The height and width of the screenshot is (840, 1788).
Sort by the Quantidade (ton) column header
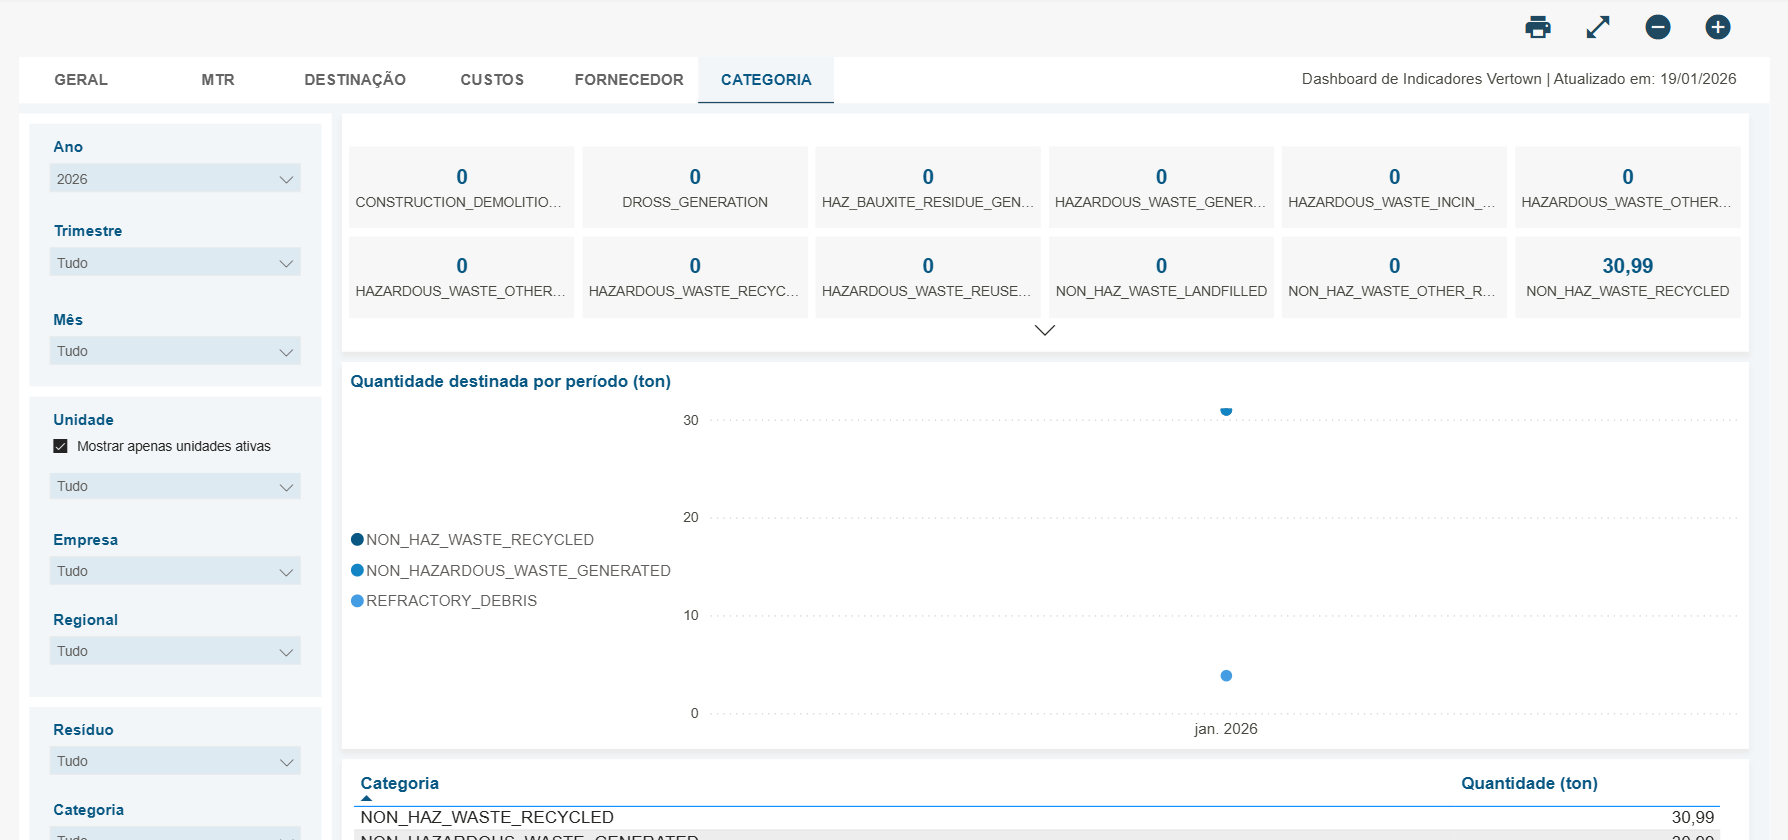coord(1529,783)
